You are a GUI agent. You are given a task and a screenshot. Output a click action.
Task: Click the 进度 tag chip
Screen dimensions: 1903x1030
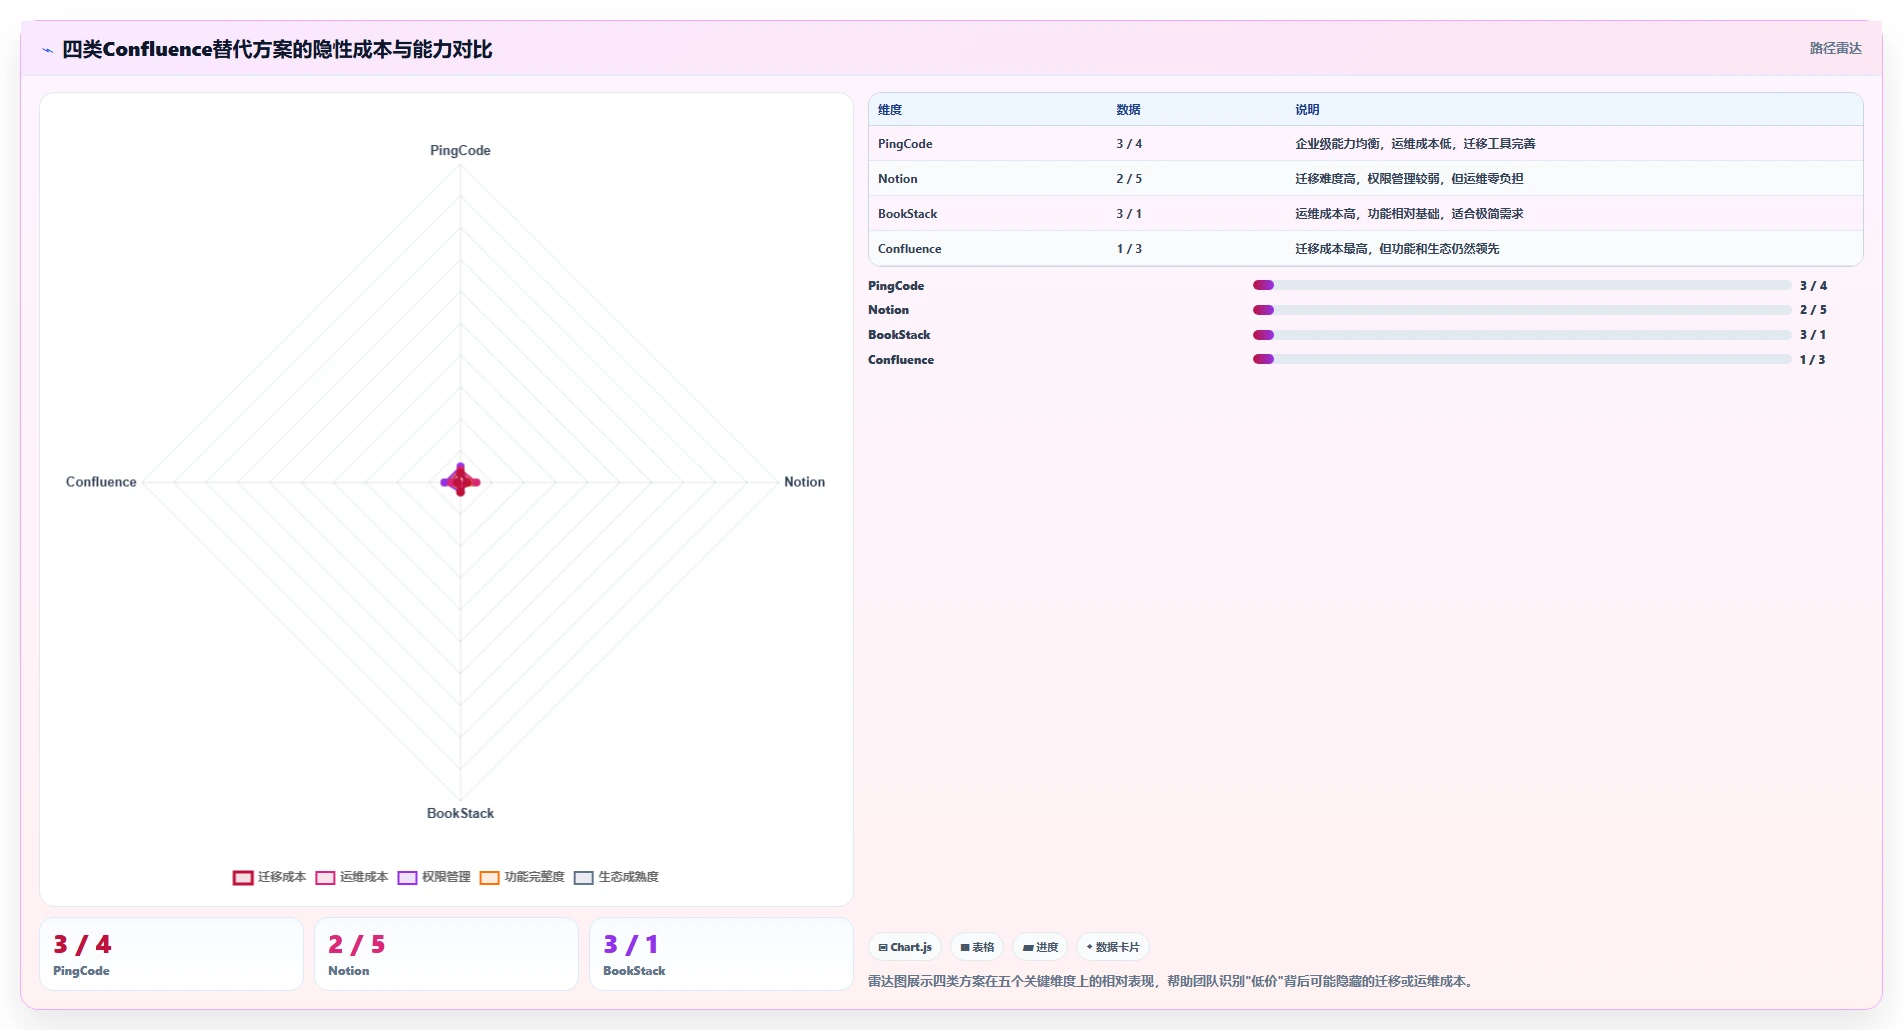[1040, 947]
